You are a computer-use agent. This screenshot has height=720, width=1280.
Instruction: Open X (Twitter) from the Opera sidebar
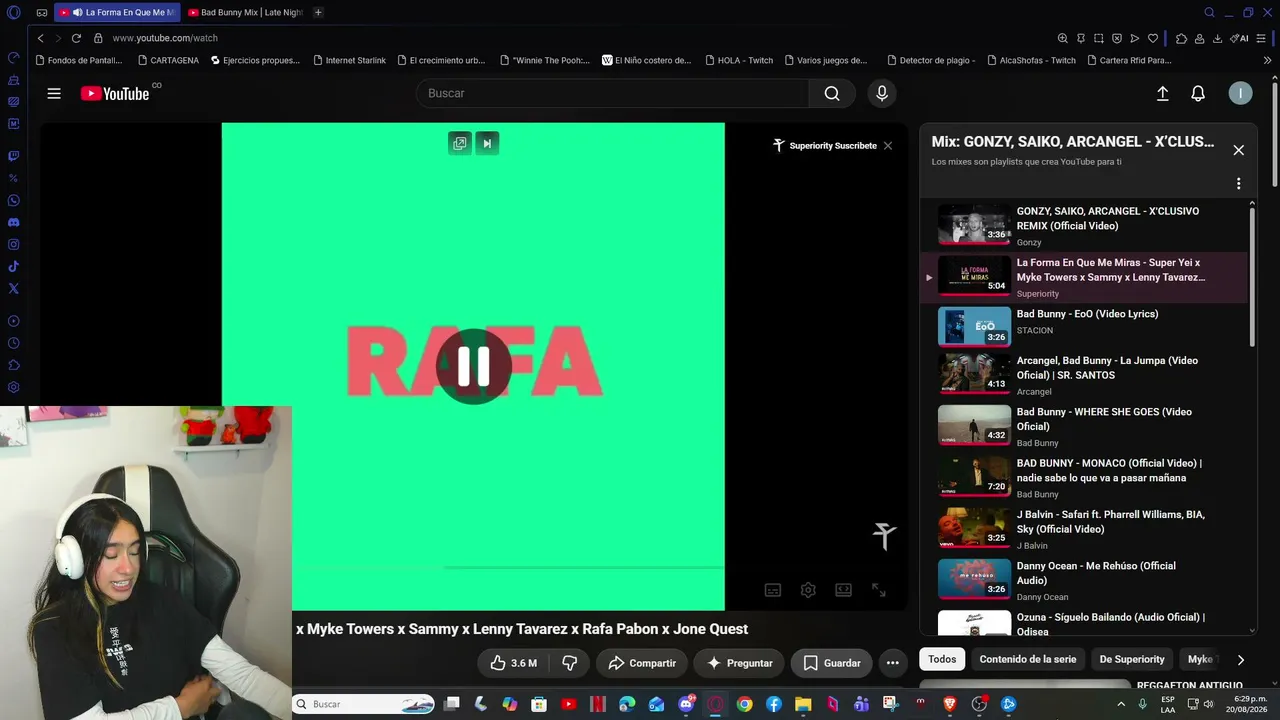tap(14, 288)
